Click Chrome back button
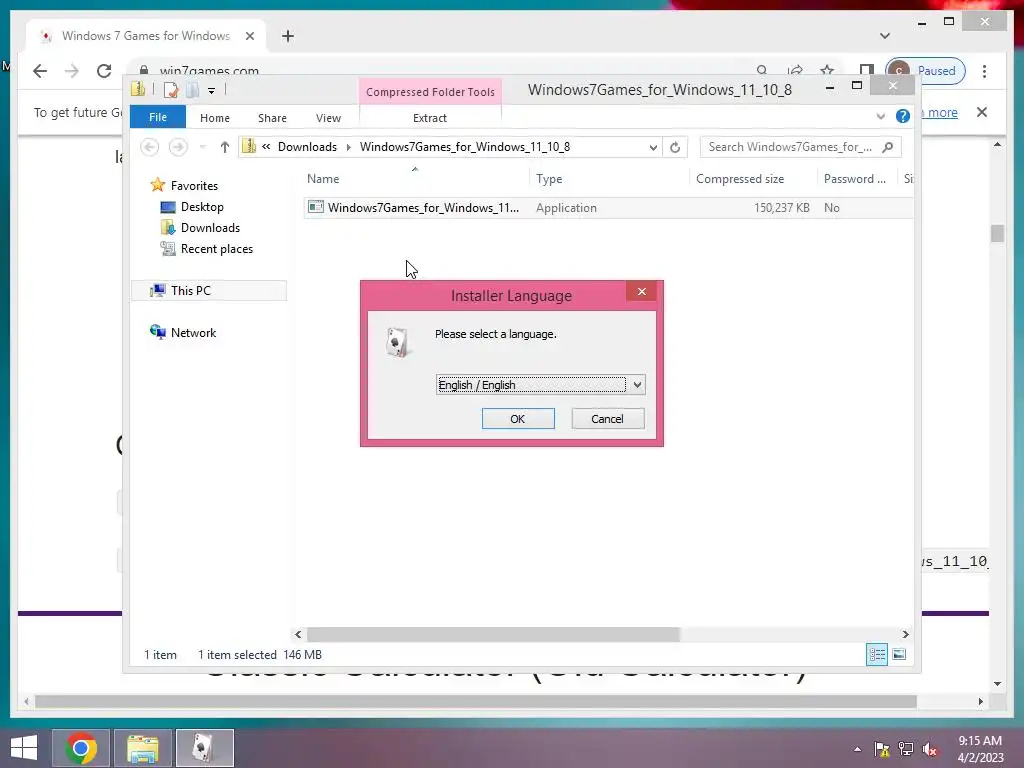This screenshot has height=768, width=1024. point(40,71)
